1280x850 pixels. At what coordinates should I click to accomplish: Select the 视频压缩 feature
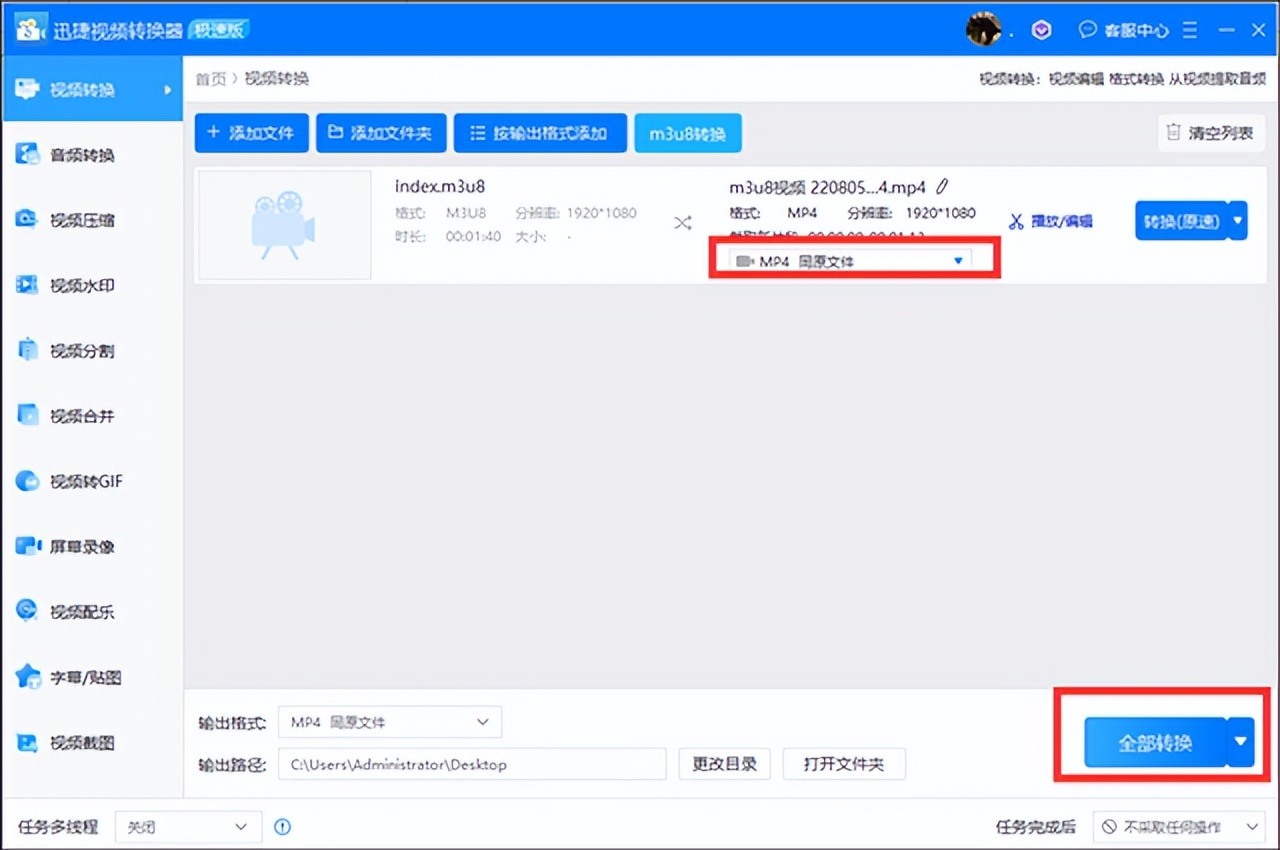(x=70, y=220)
